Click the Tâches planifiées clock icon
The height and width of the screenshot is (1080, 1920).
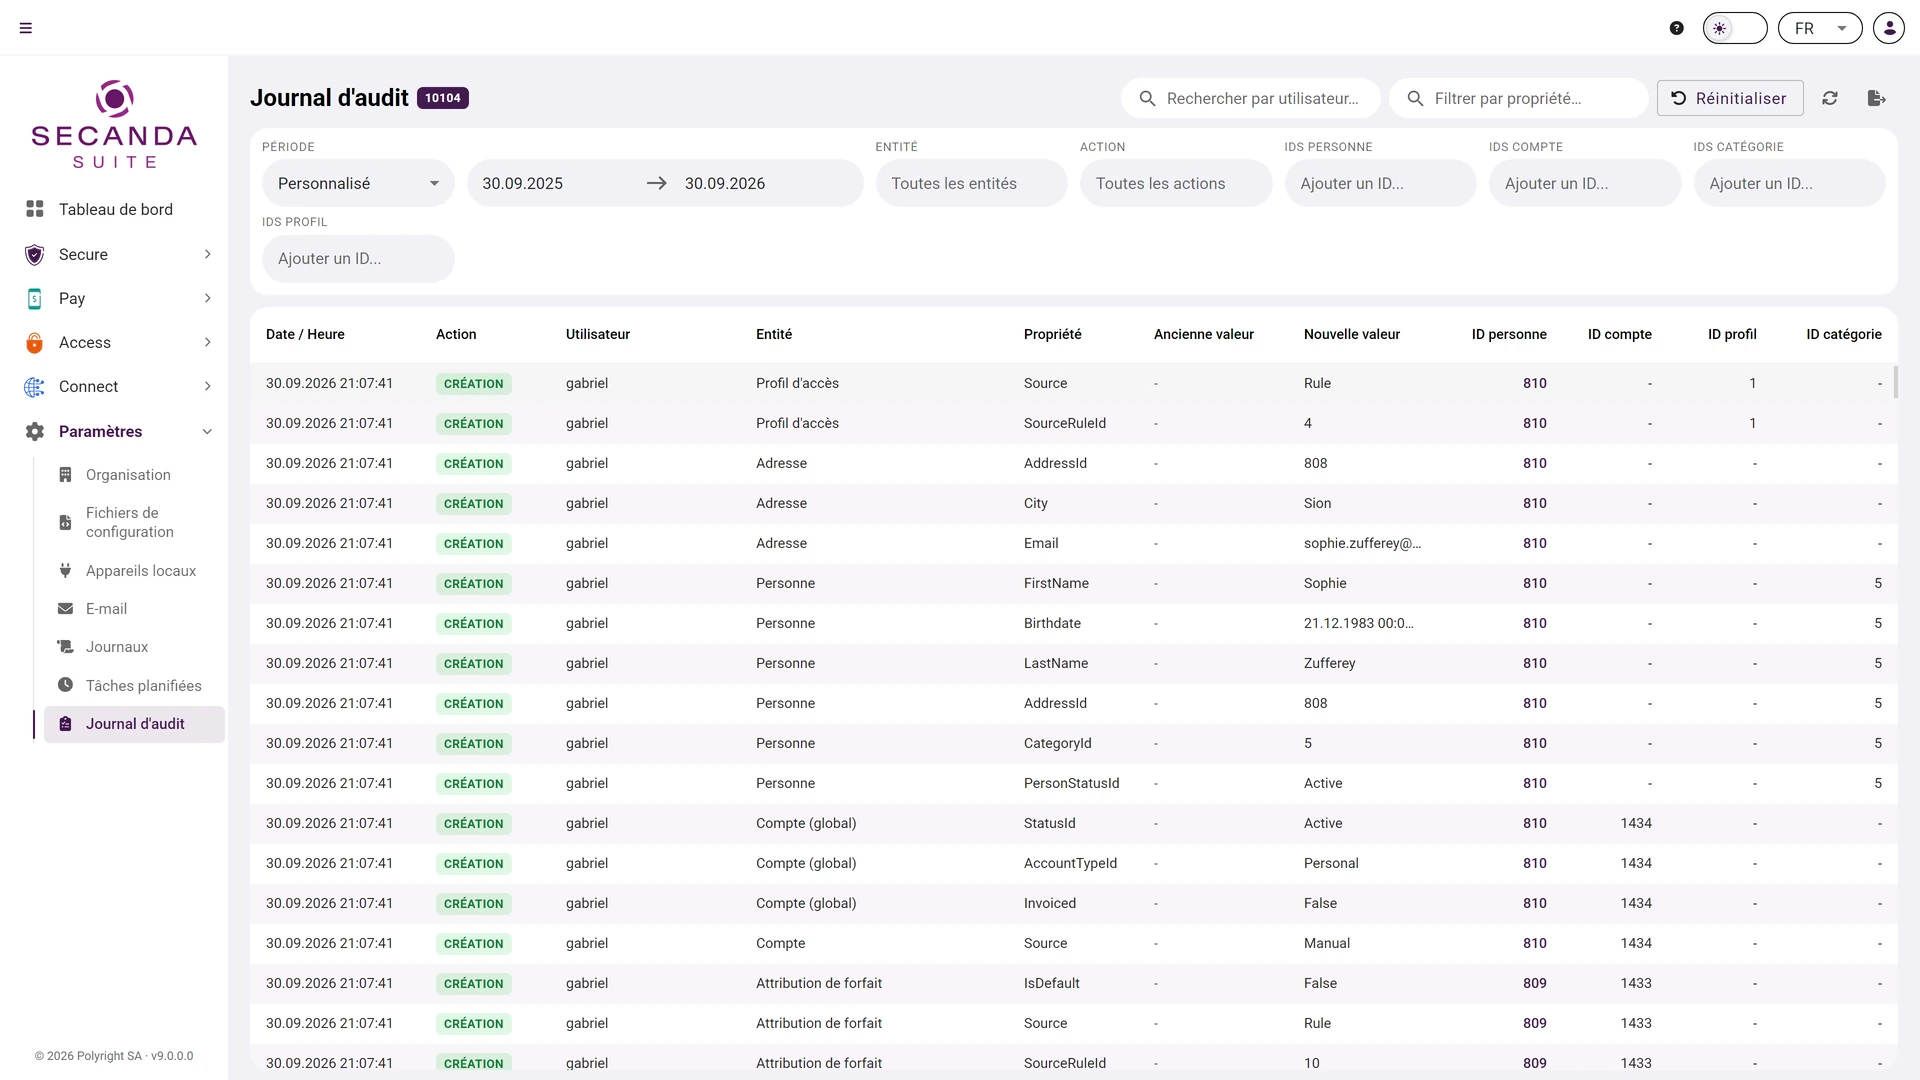click(65, 685)
